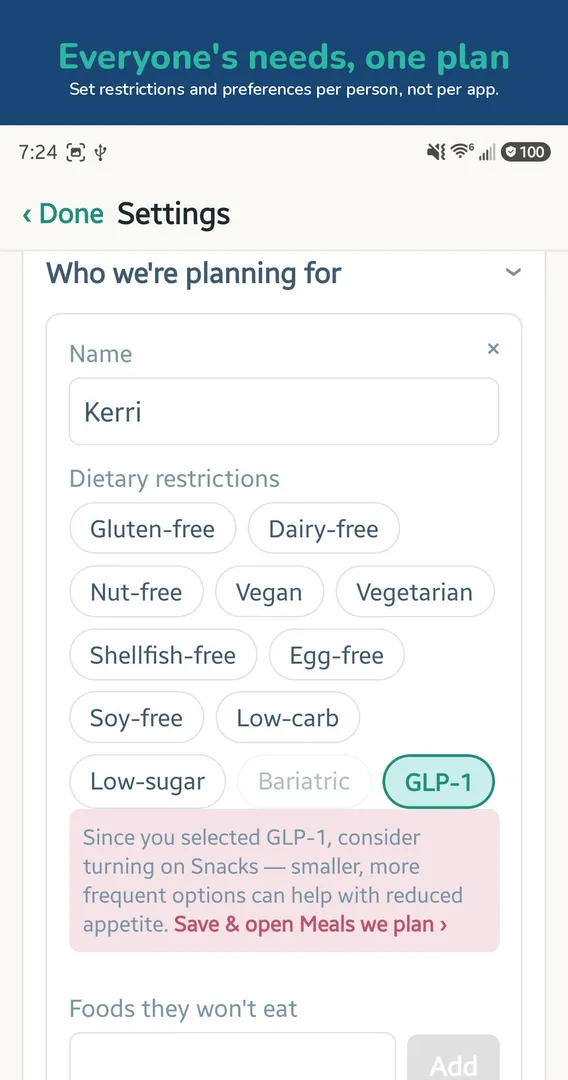Select the Vegan dietary chip
Viewport: 568px width, 1080px height.
click(x=269, y=592)
